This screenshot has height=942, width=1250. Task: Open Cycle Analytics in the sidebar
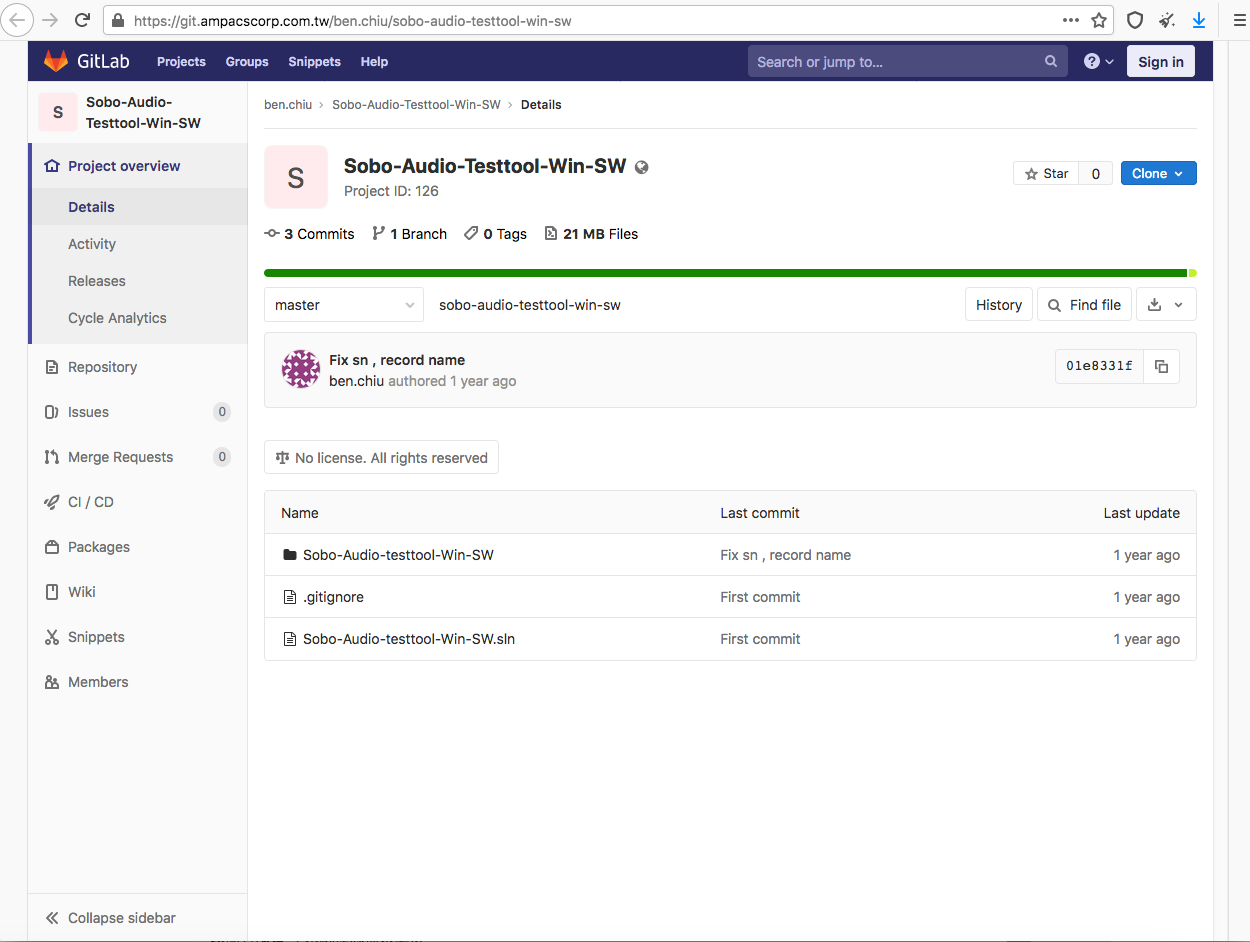click(138, 318)
